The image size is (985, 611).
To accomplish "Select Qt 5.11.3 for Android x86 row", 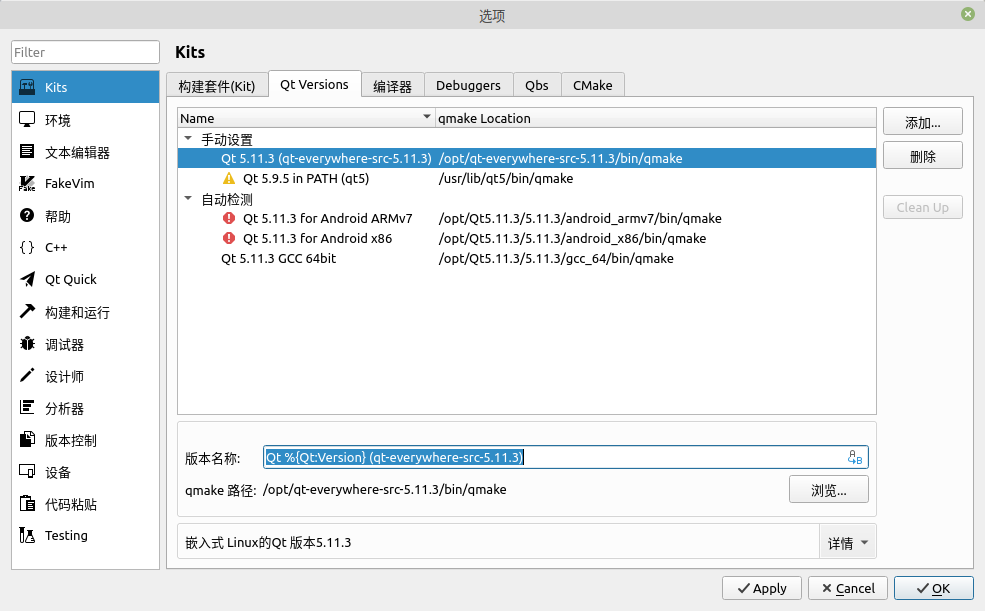I will coord(526,238).
